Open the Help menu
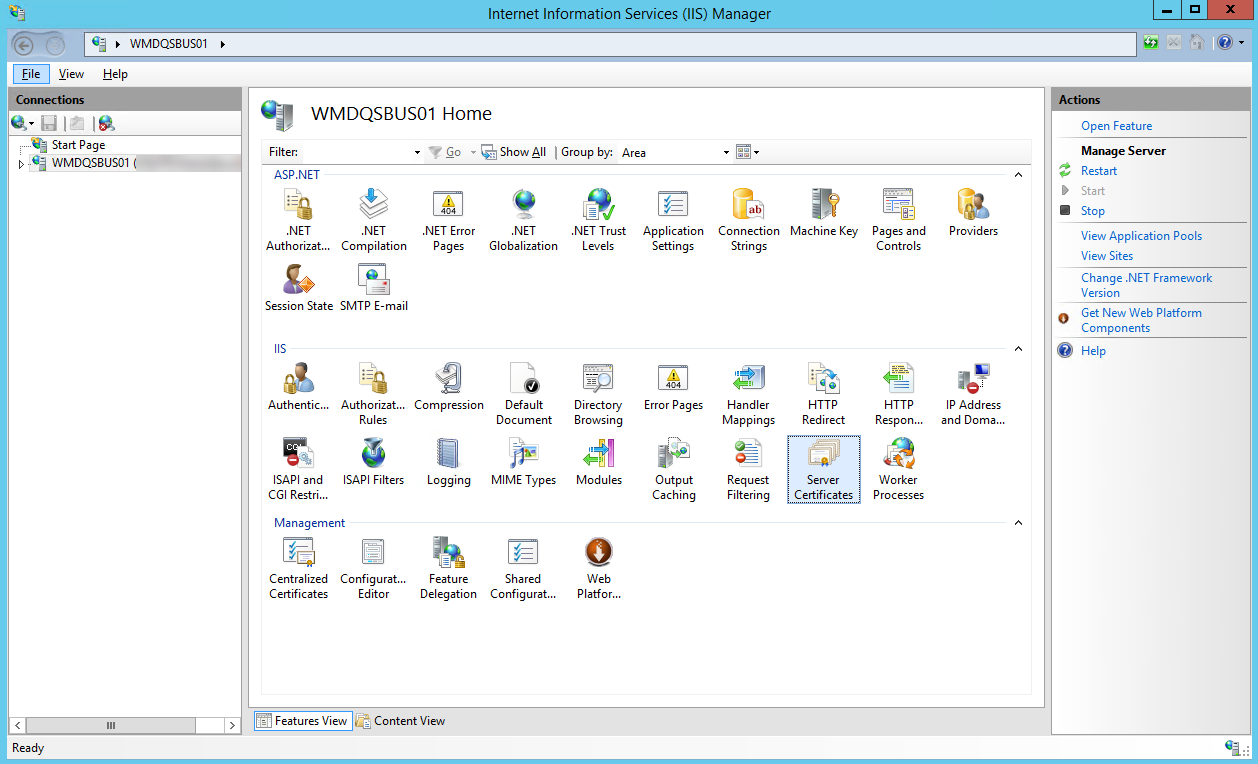This screenshot has height=764, width=1258. click(x=115, y=73)
